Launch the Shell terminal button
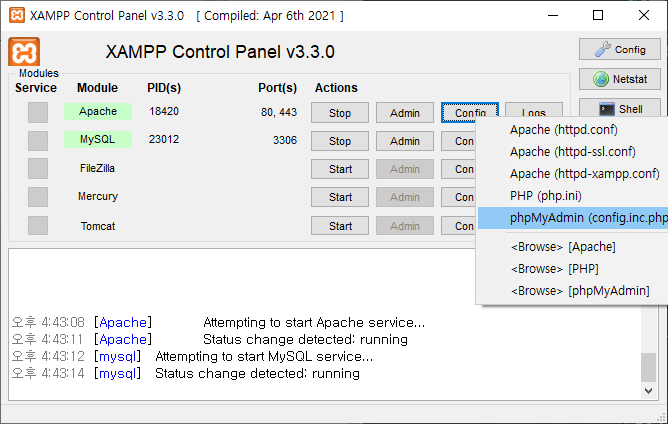 619,108
